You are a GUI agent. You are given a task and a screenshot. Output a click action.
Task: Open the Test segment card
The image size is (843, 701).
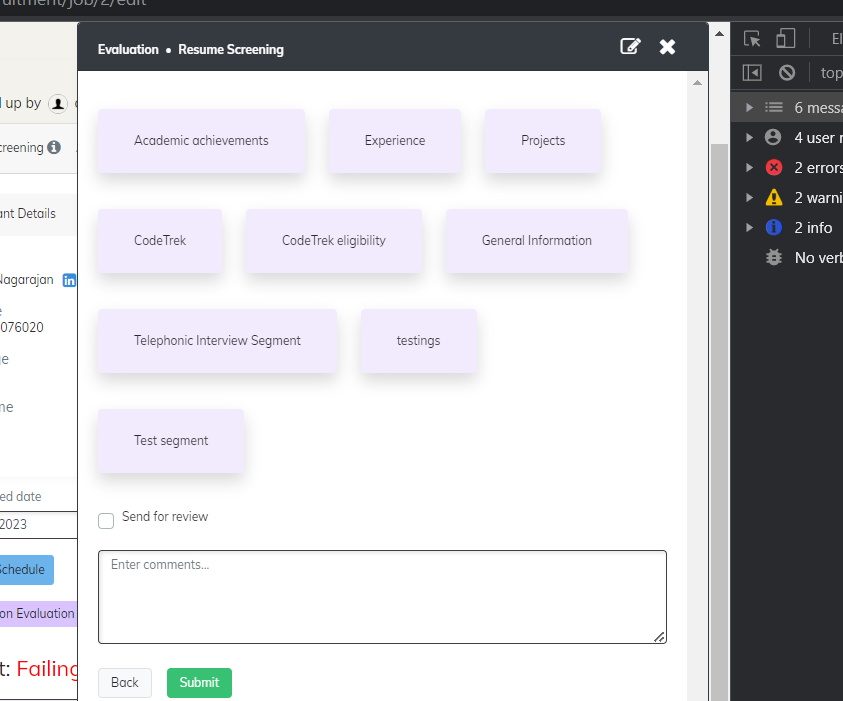171,441
